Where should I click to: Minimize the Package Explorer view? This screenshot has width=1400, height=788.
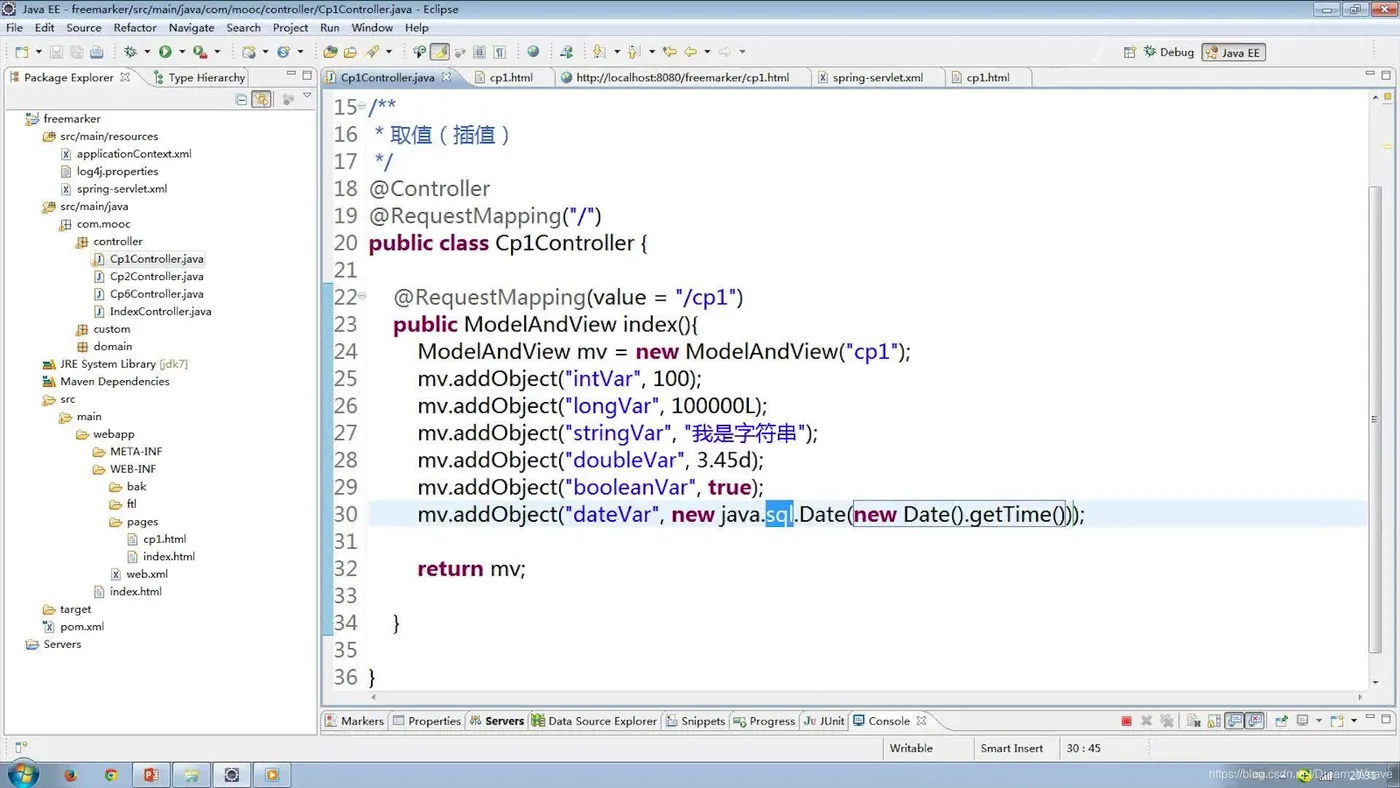coord(291,74)
